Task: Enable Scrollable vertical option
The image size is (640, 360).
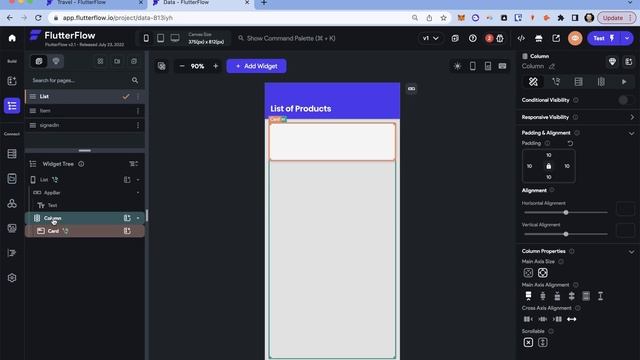Action: (x=542, y=342)
